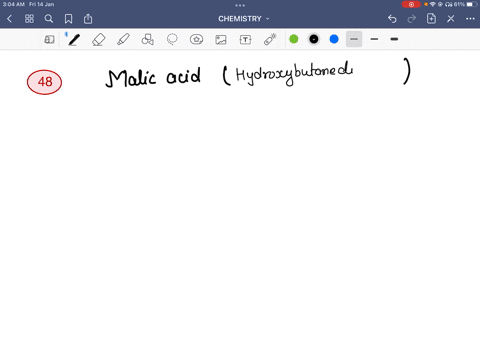Select the Laser pointer tool

click(x=270, y=39)
